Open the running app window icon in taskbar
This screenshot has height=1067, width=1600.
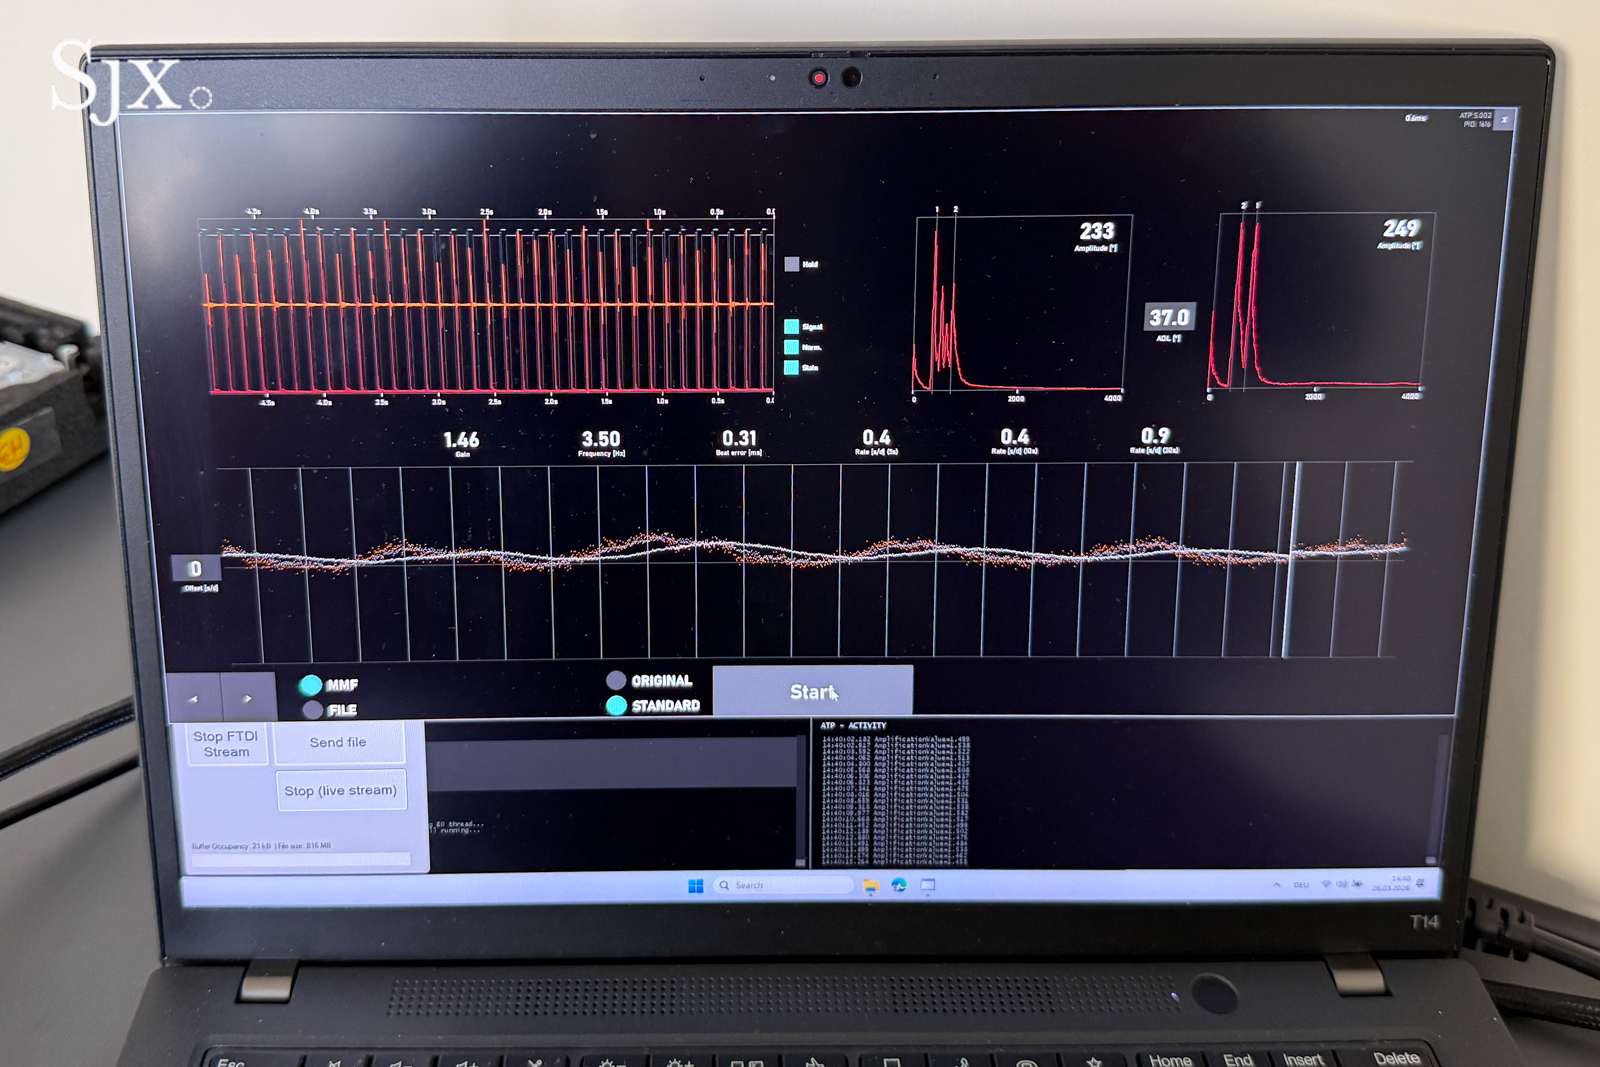928,885
